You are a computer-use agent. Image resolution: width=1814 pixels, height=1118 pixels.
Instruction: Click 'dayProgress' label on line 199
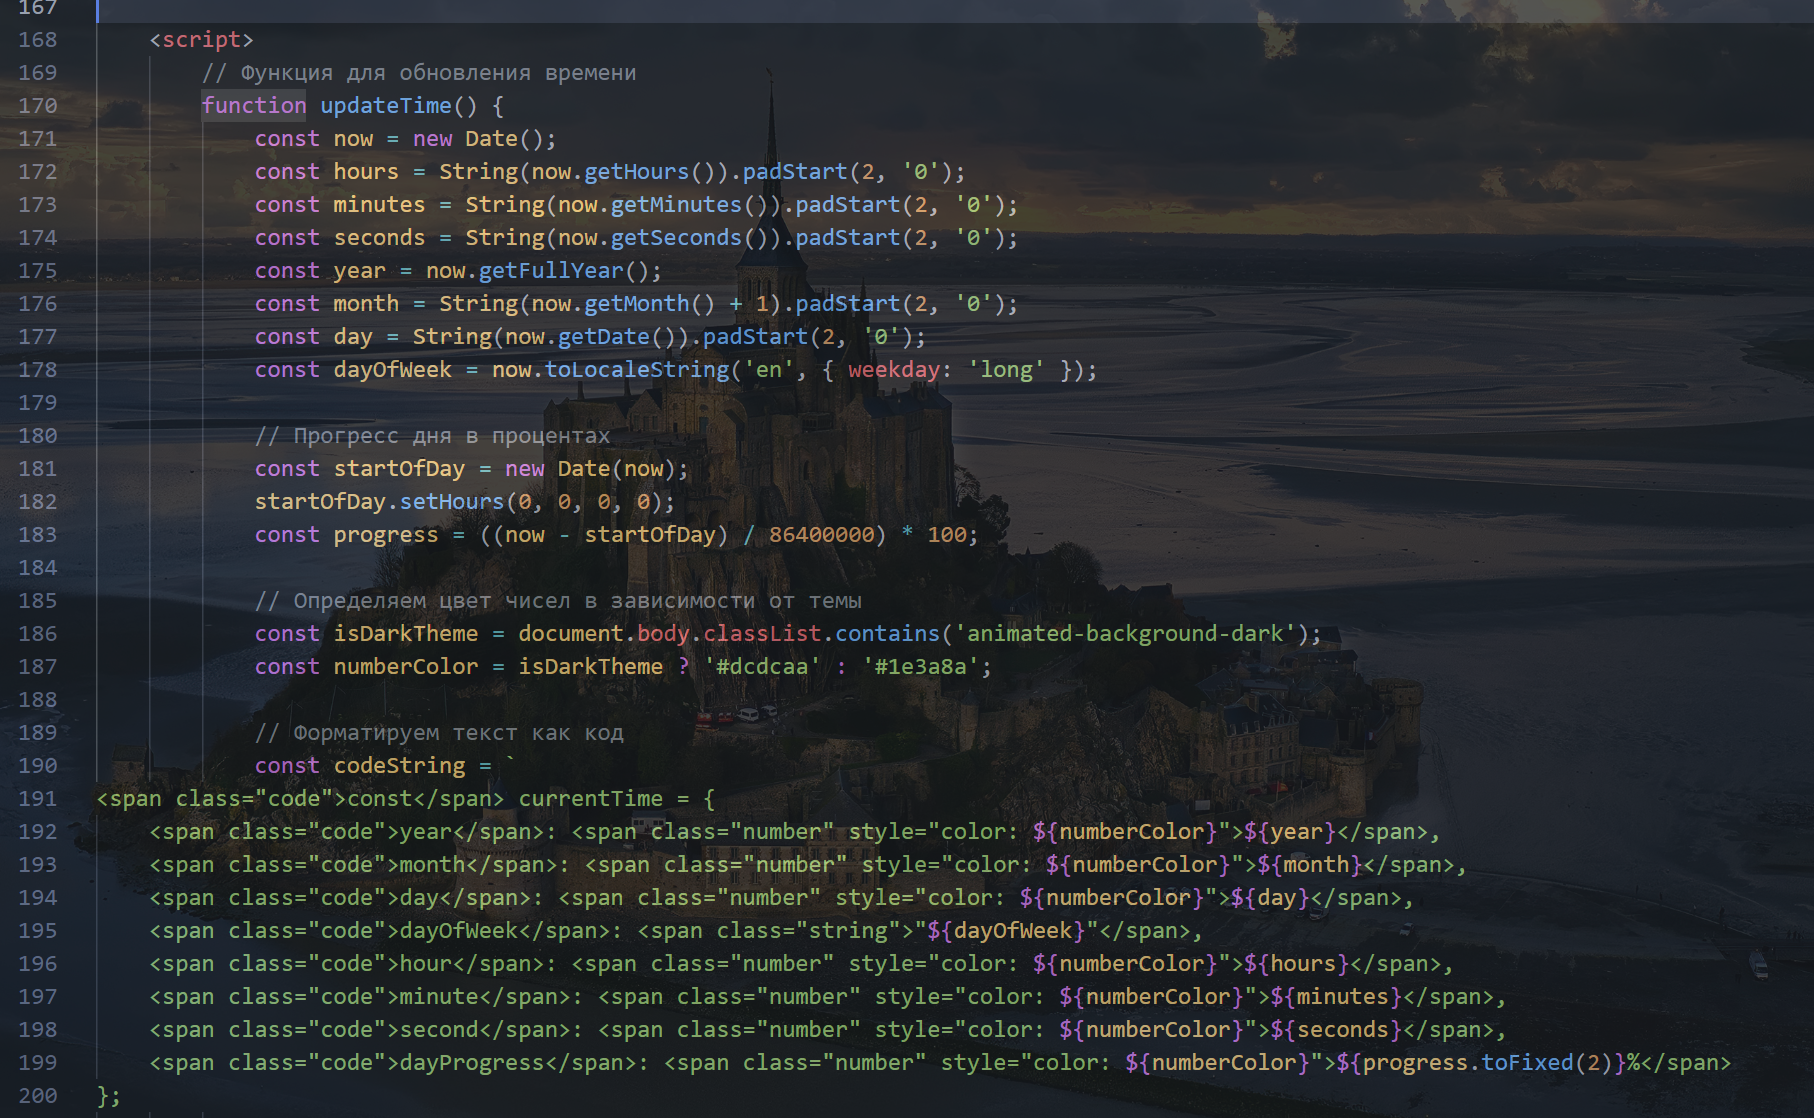472,1063
